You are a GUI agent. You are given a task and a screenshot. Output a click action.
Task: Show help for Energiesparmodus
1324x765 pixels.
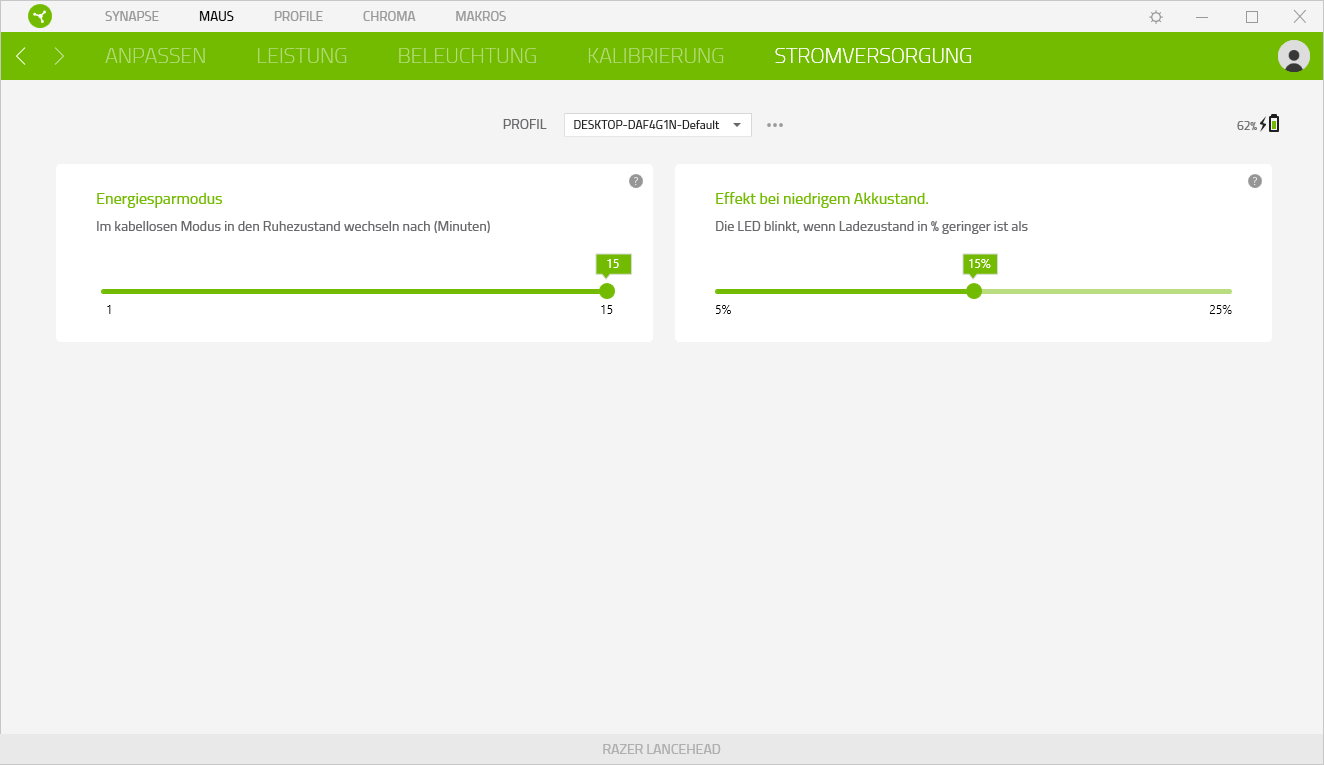pos(635,181)
